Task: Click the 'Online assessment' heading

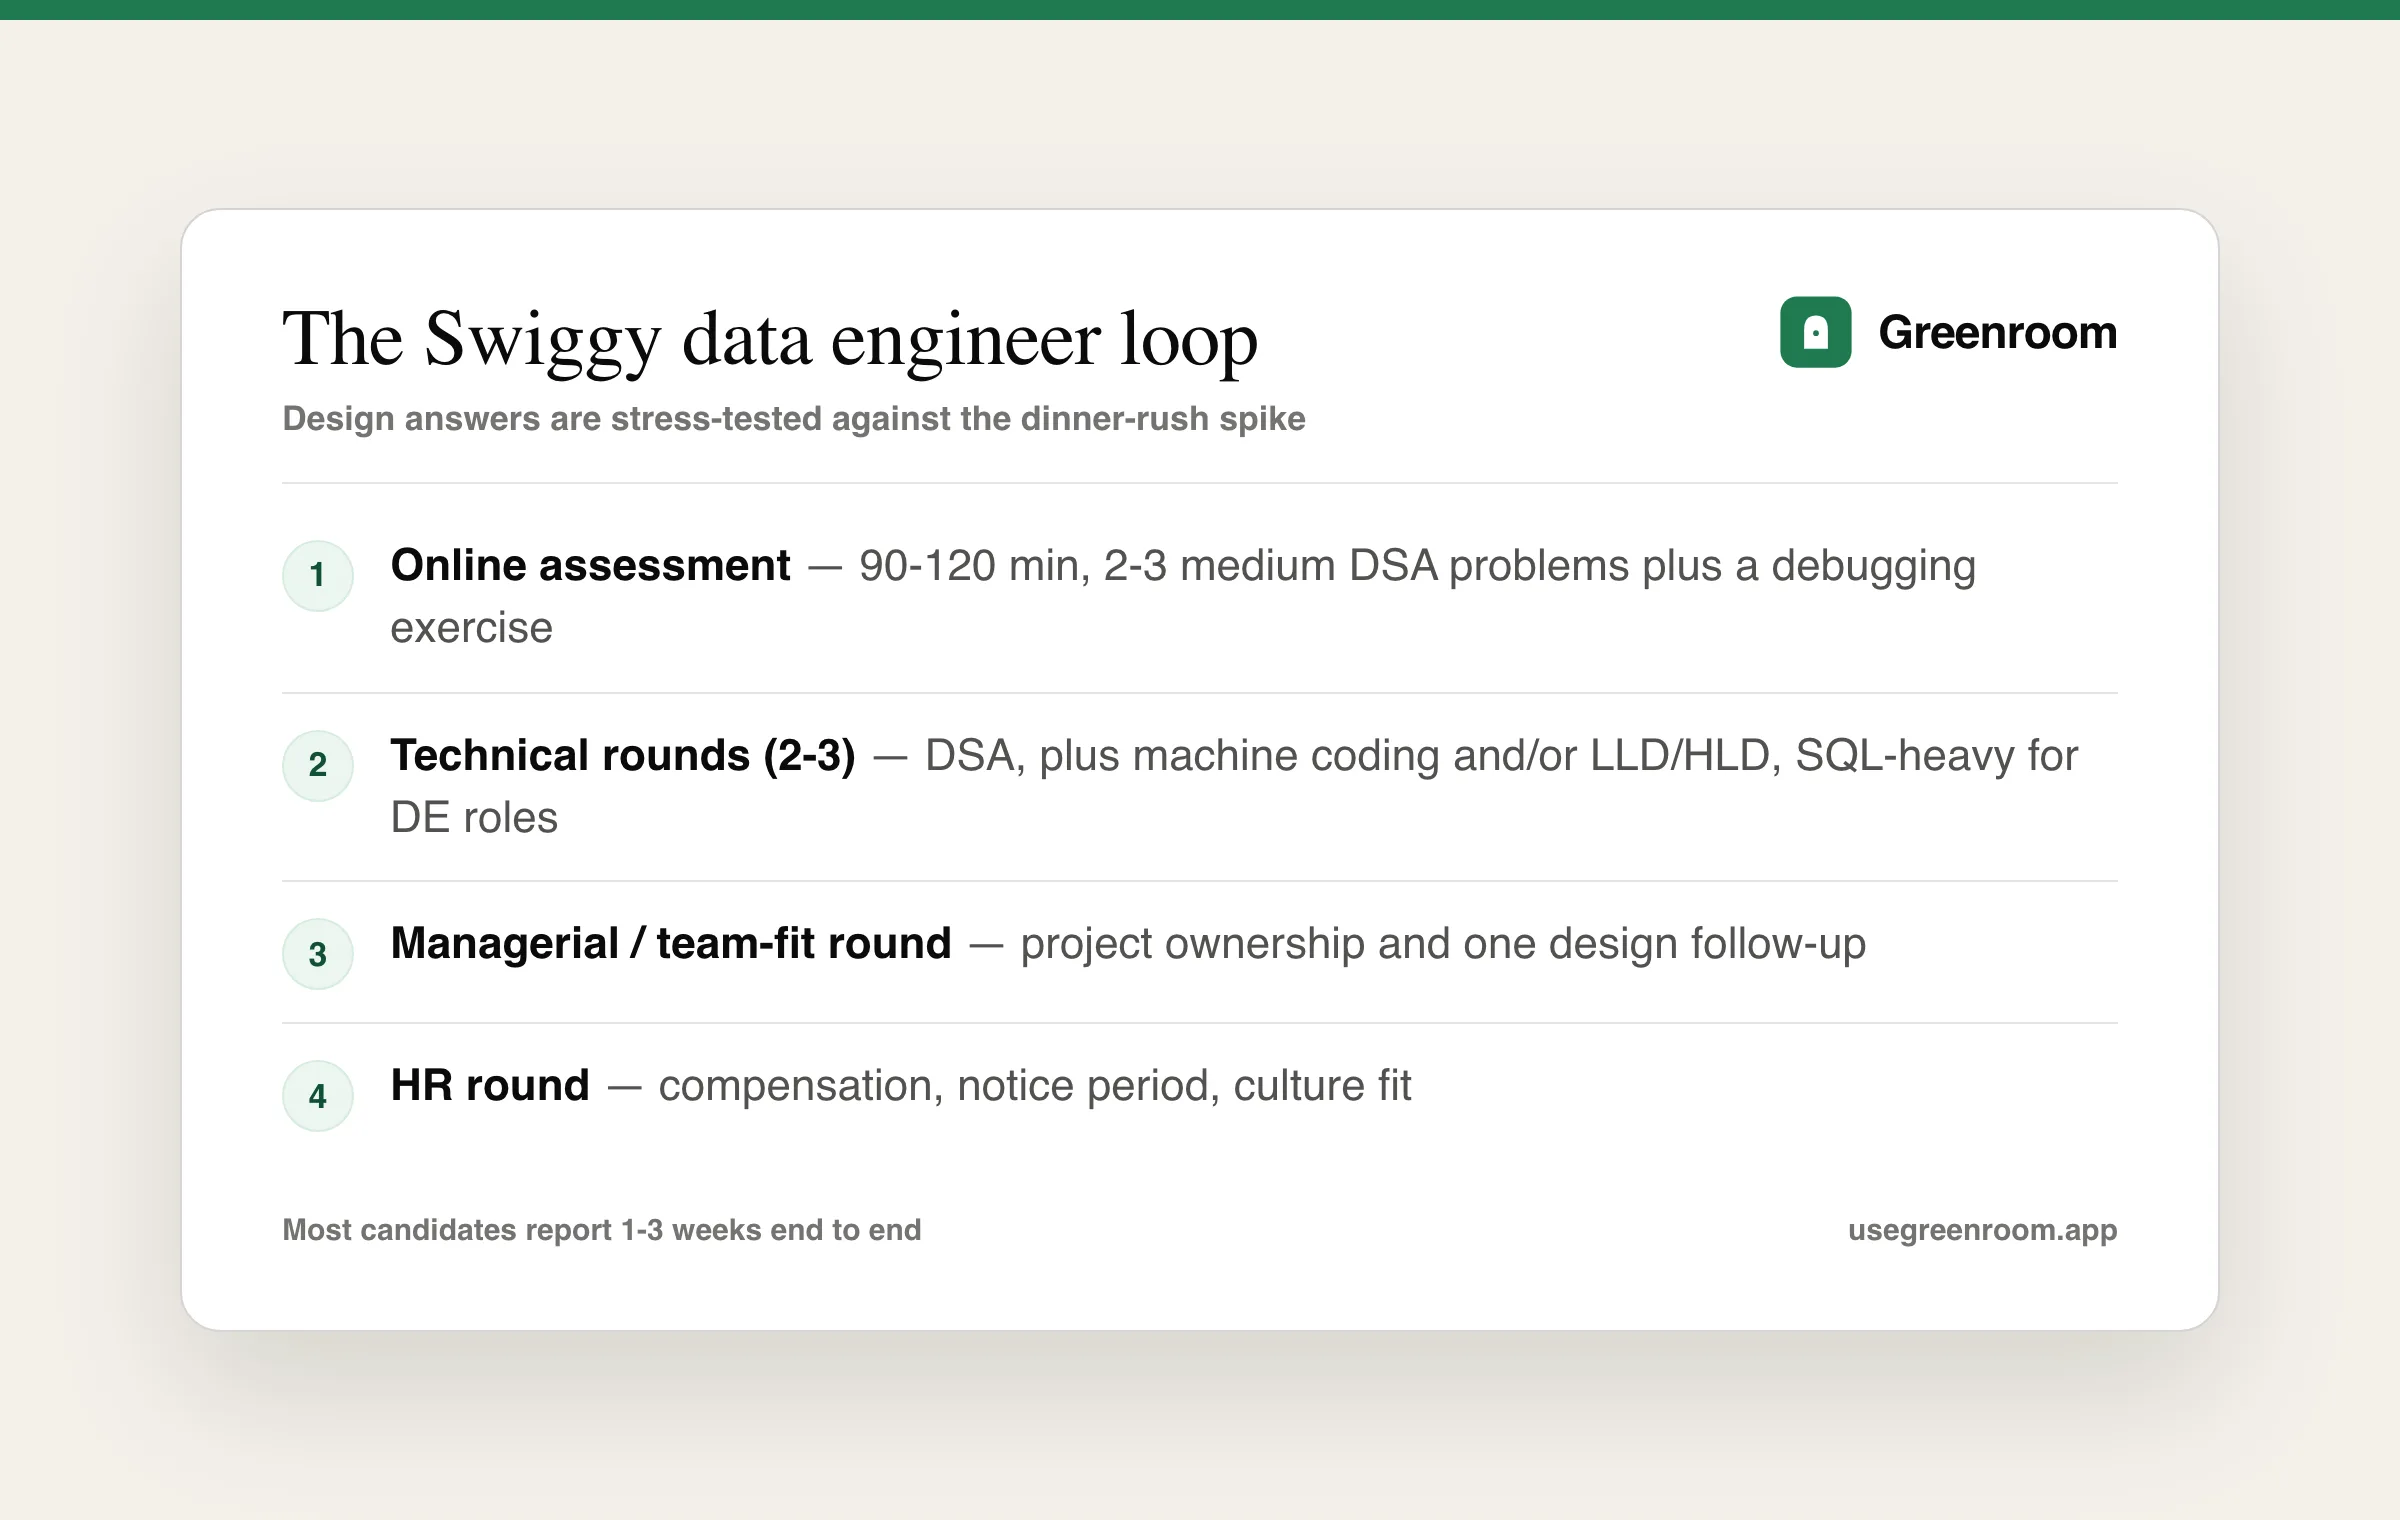Action: tap(590, 566)
